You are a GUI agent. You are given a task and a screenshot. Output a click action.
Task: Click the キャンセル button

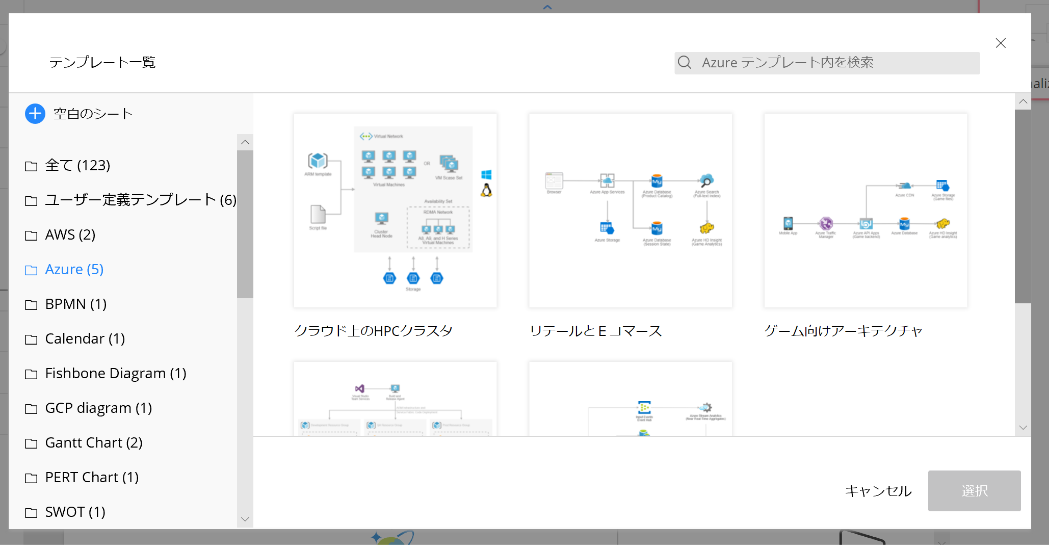coord(878,491)
